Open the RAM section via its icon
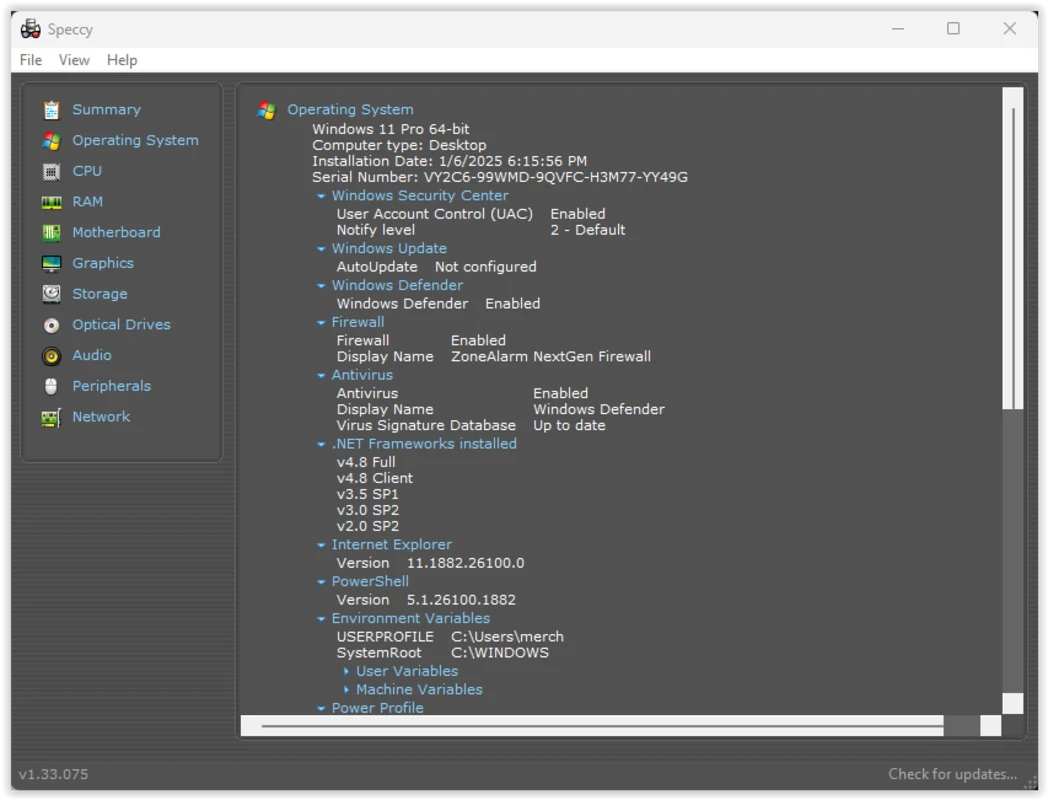This screenshot has width=1048, height=800. [52, 201]
